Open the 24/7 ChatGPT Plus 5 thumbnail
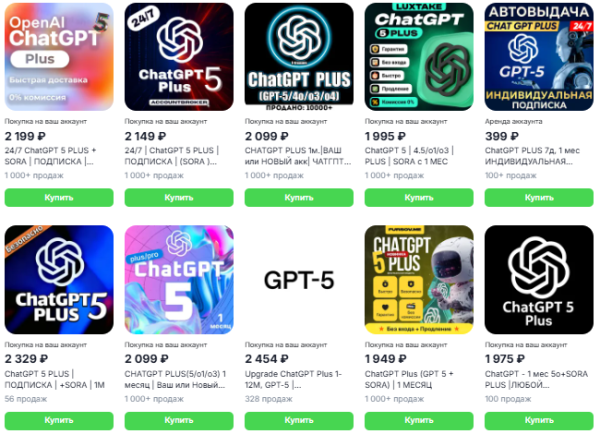Viewport: 600px width, 434px height. (x=179, y=57)
